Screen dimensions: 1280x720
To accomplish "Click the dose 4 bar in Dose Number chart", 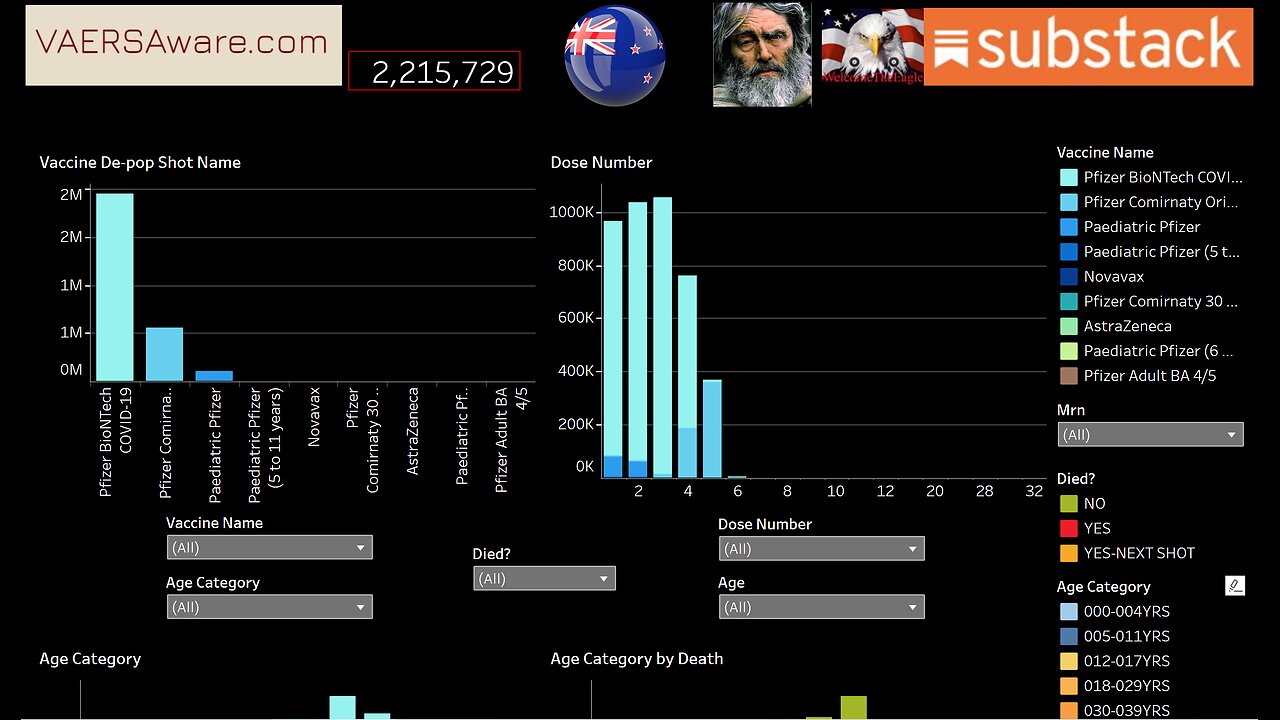I will point(687,376).
